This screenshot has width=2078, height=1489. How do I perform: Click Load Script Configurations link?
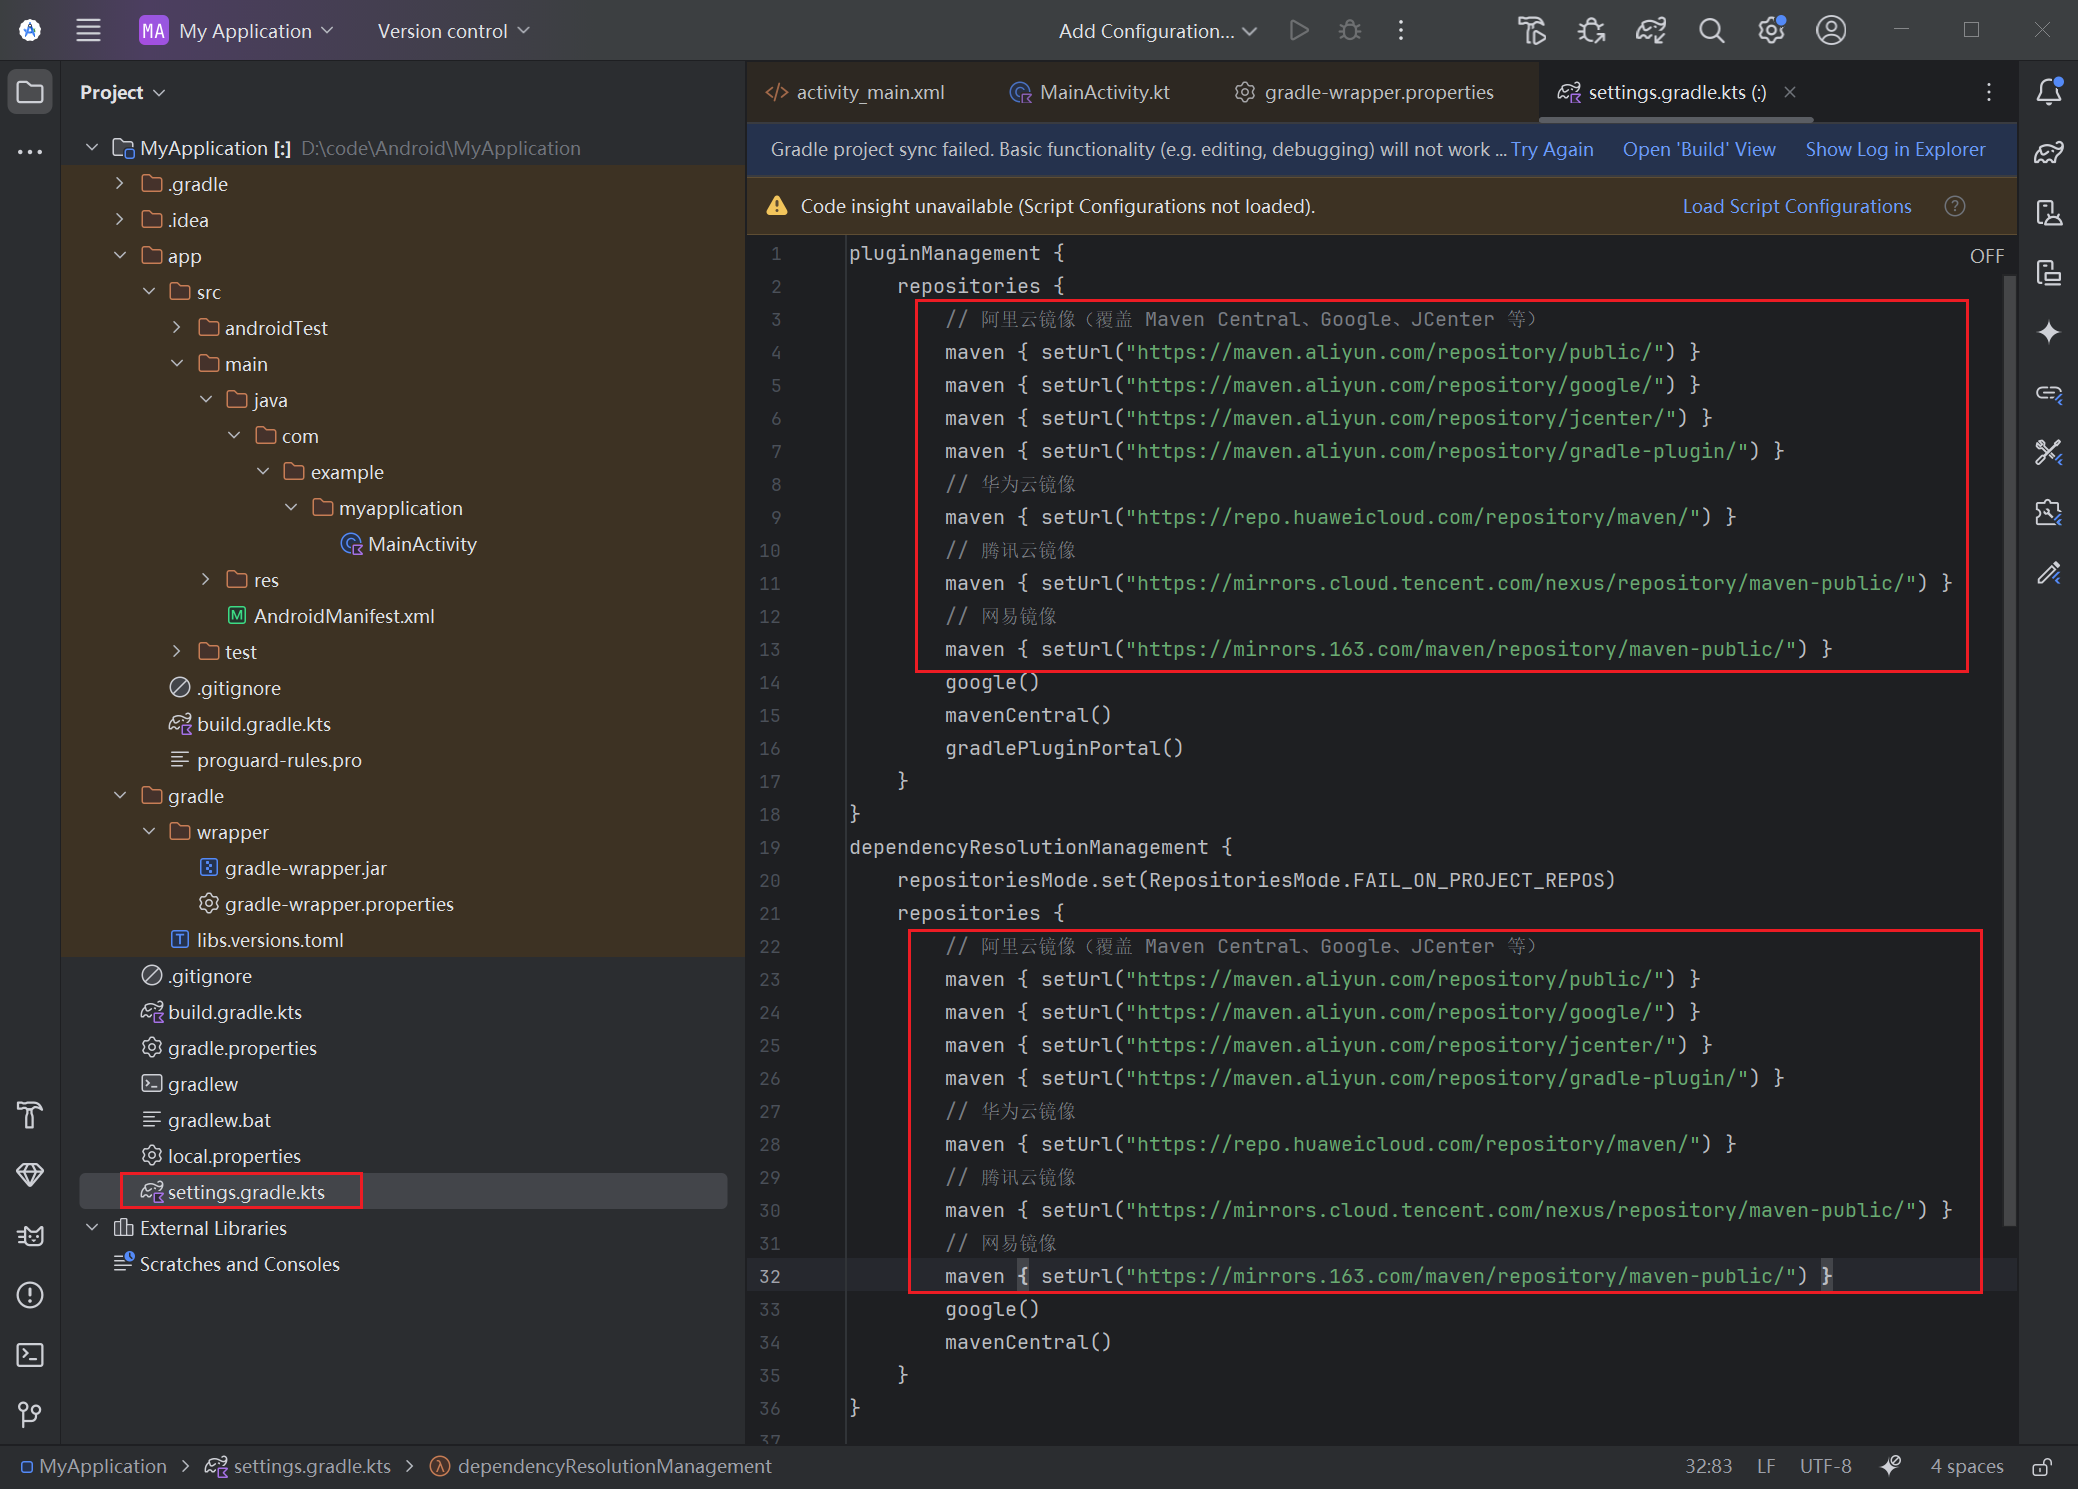click(1796, 206)
